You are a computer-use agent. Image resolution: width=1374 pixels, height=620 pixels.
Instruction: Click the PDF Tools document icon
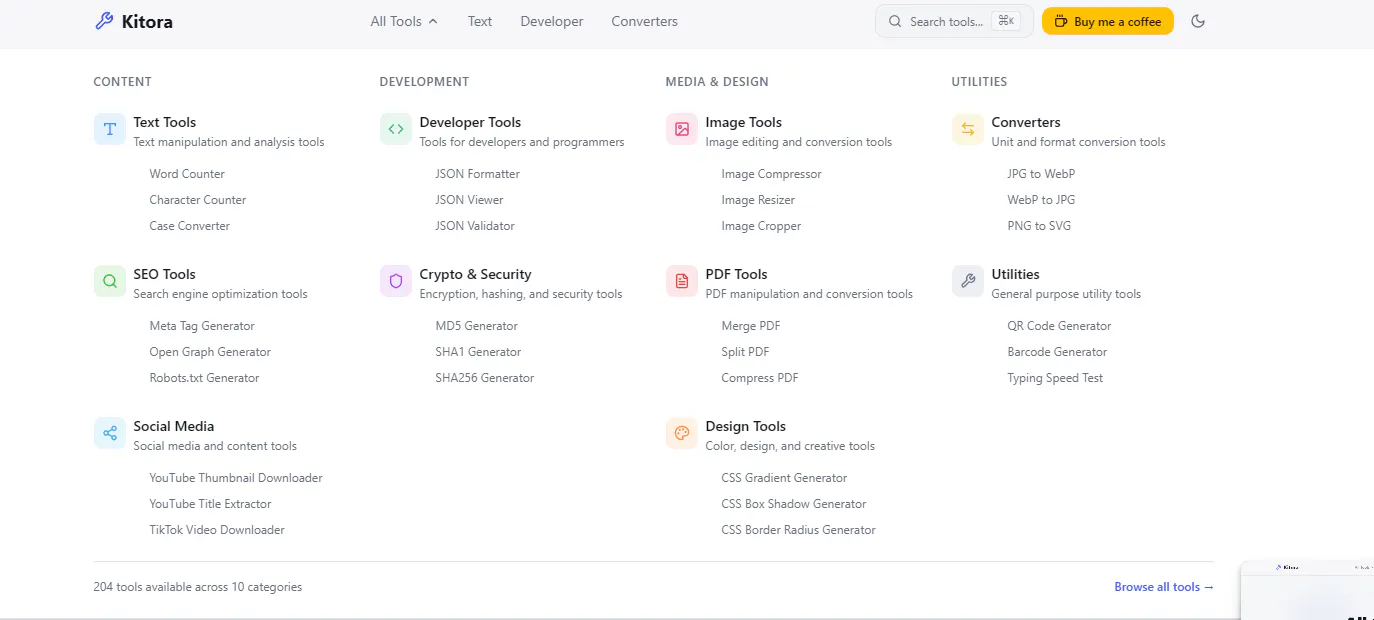(x=682, y=281)
